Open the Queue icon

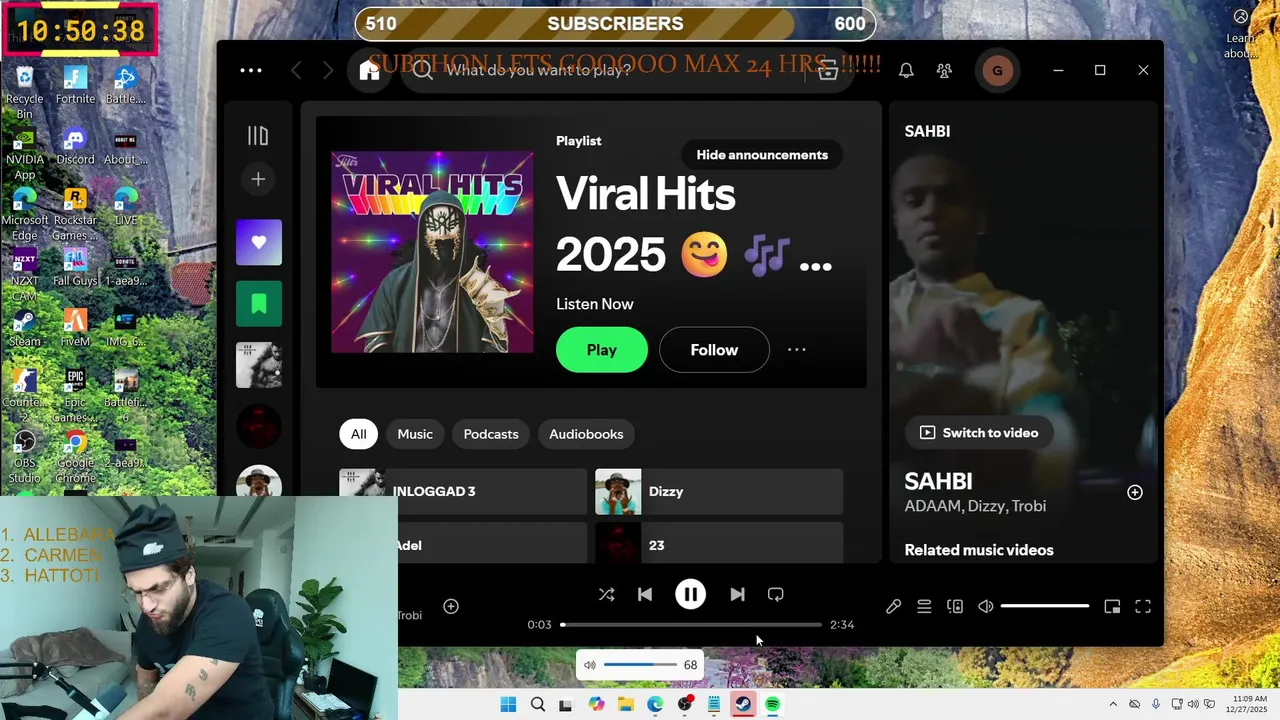pos(924,606)
